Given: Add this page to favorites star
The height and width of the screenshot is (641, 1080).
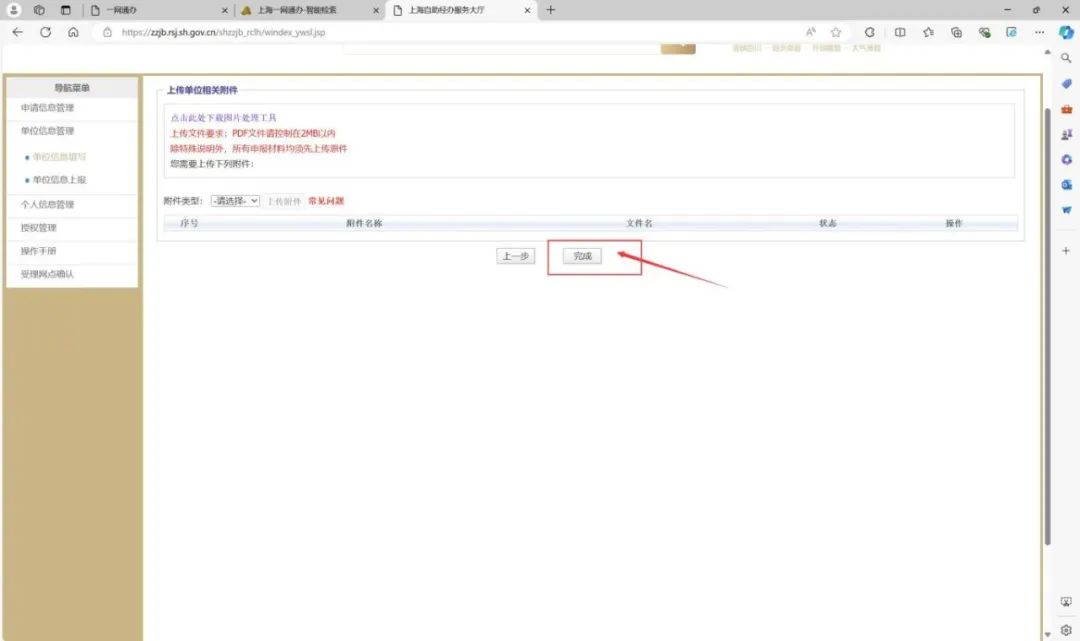Looking at the screenshot, I should pyautogui.click(x=836, y=32).
